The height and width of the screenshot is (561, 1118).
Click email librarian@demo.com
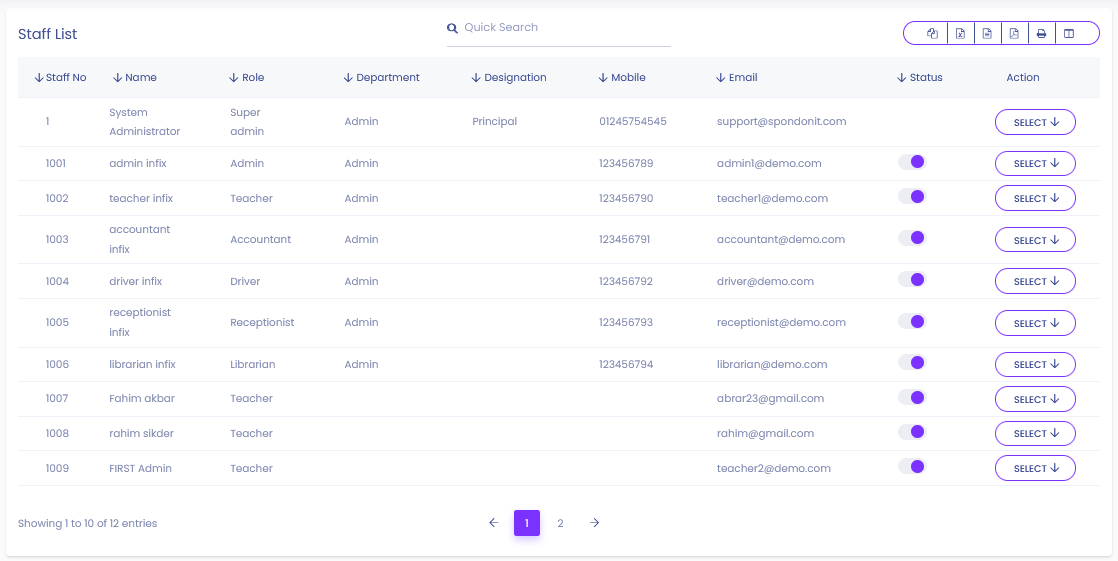[771, 364]
